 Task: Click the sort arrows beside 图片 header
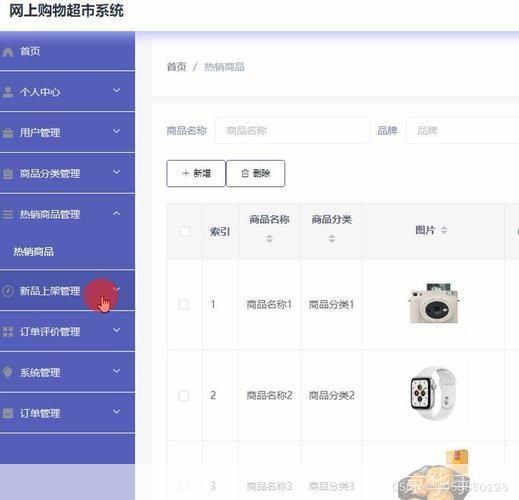click(444, 230)
